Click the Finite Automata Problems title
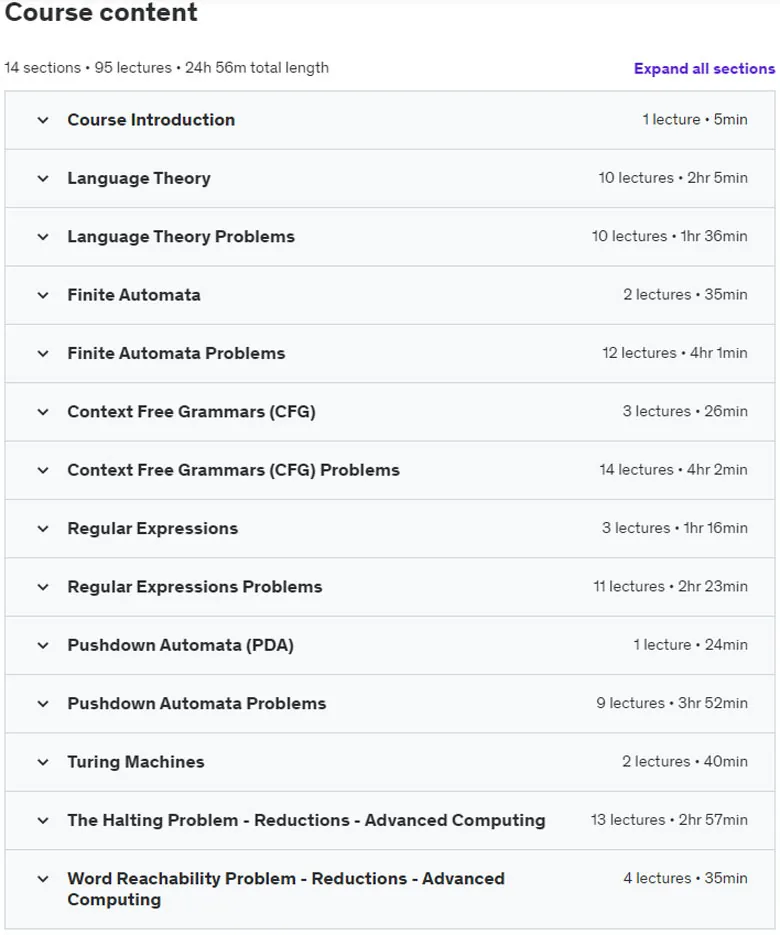The height and width of the screenshot is (935, 780). click(x=177, y=354)
